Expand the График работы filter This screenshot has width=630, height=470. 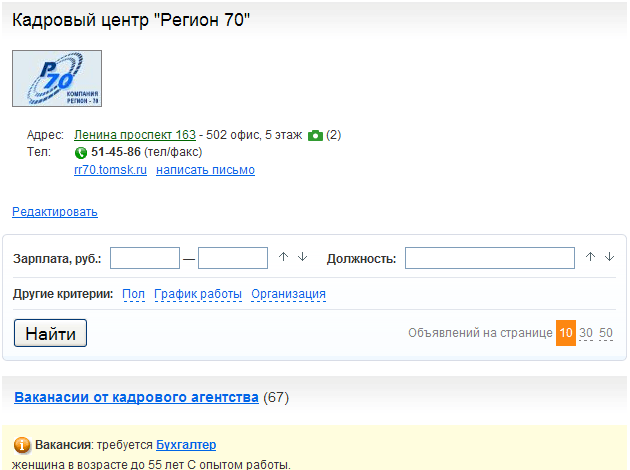pos(198,294)
